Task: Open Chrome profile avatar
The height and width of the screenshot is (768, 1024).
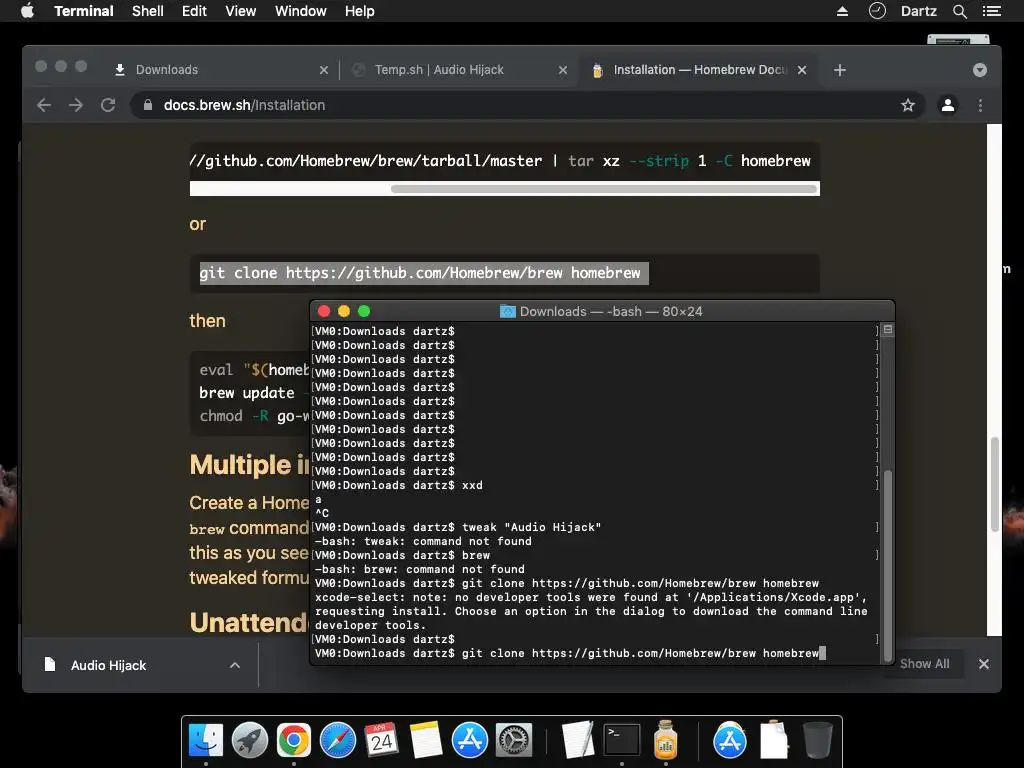Action: click(x=948, y=105)
